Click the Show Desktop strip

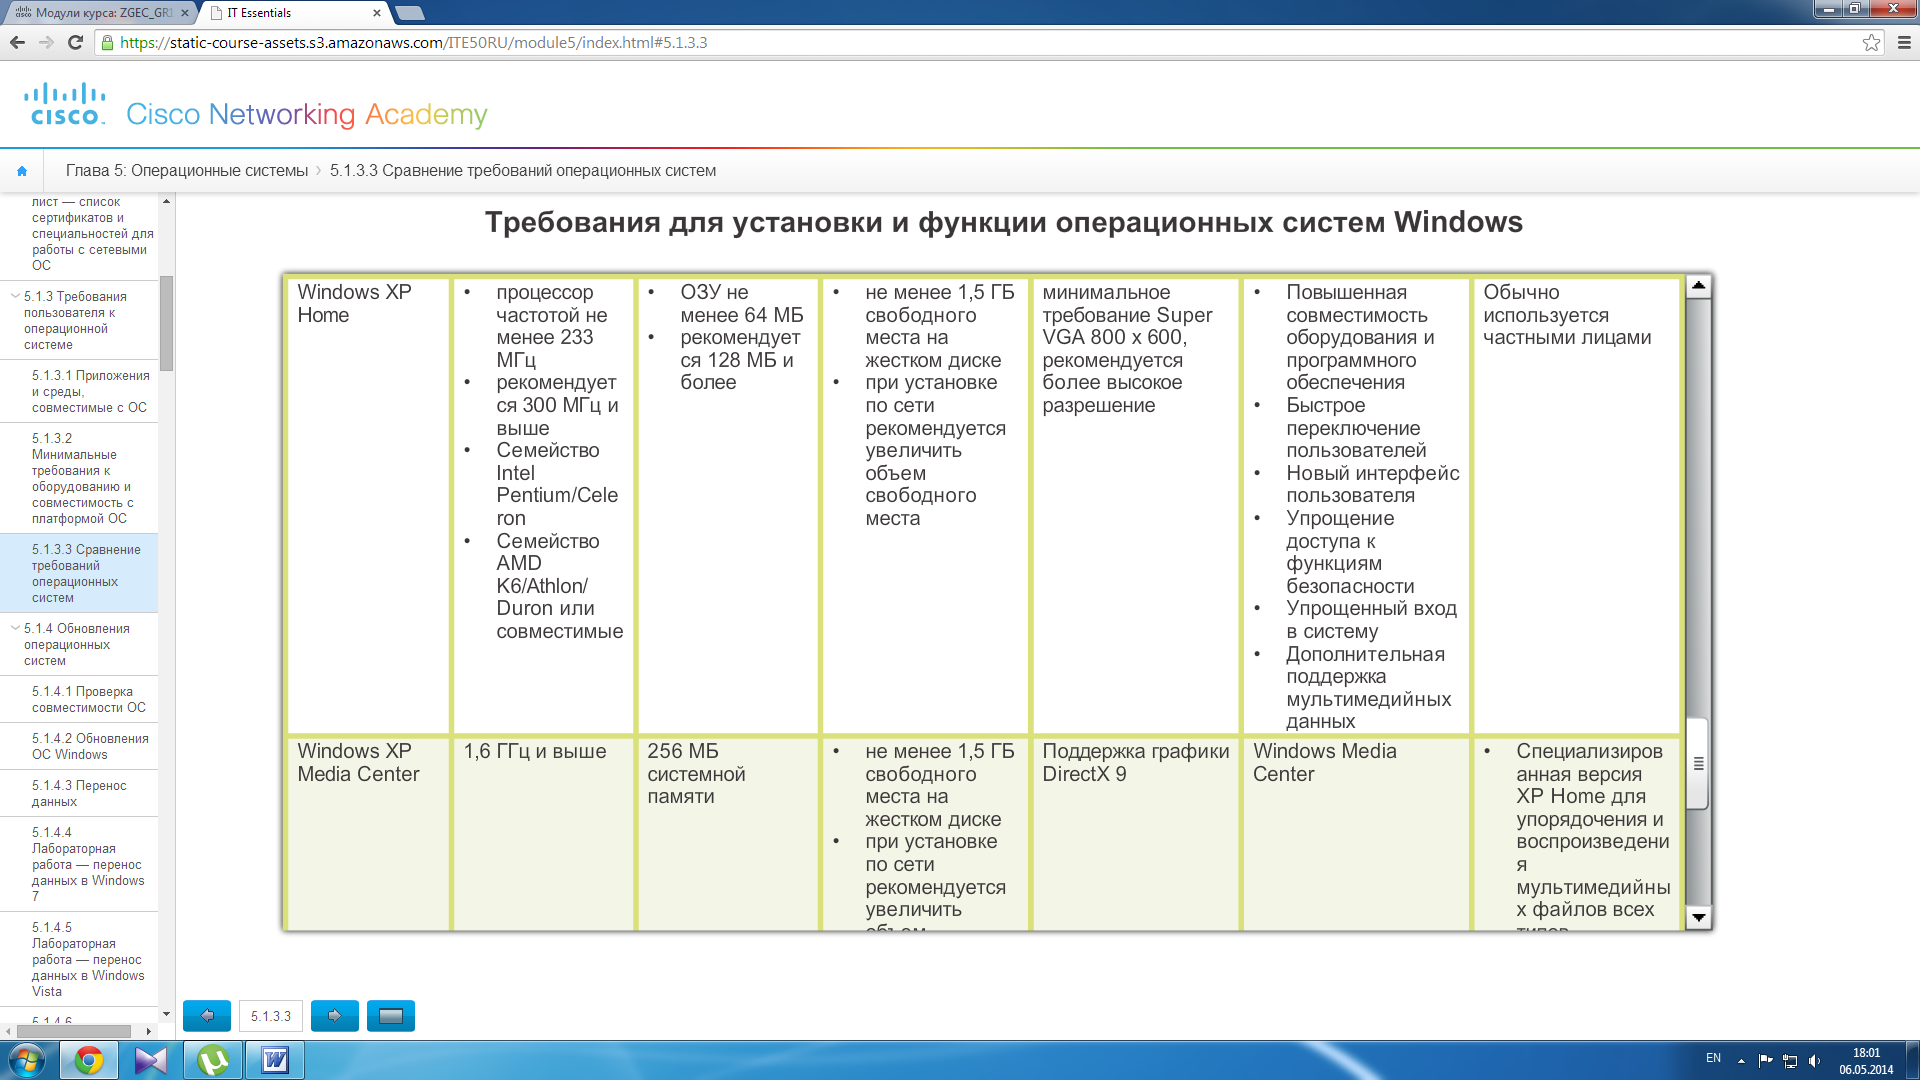1912,1060
